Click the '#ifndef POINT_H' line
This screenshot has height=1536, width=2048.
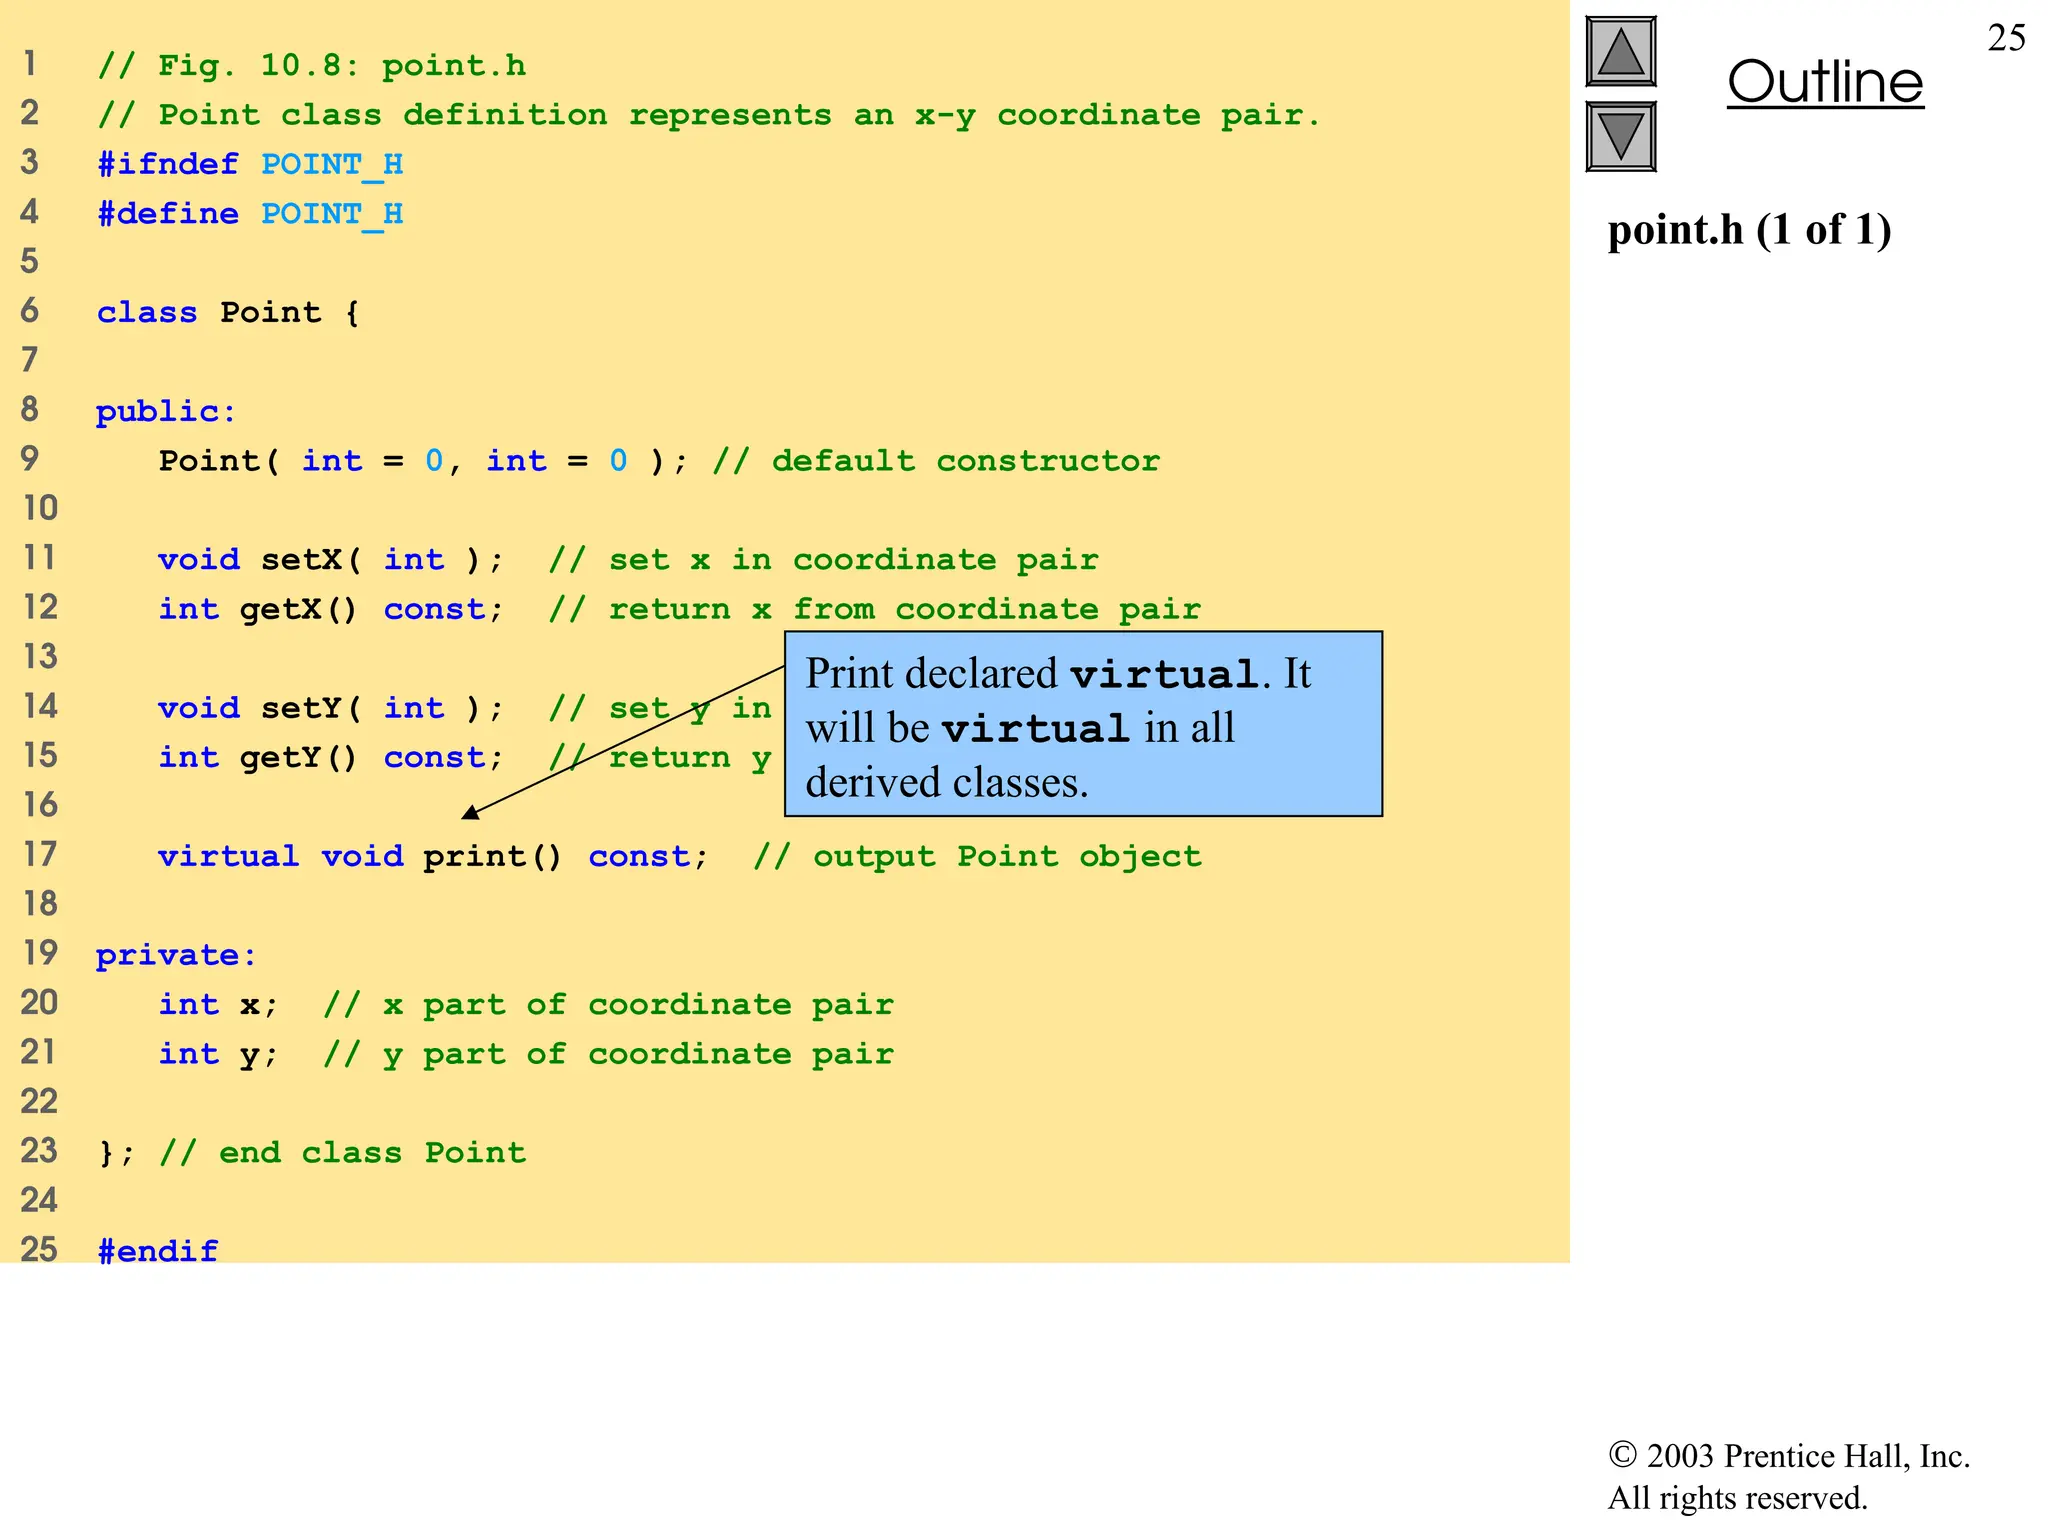tap(250, 164)
